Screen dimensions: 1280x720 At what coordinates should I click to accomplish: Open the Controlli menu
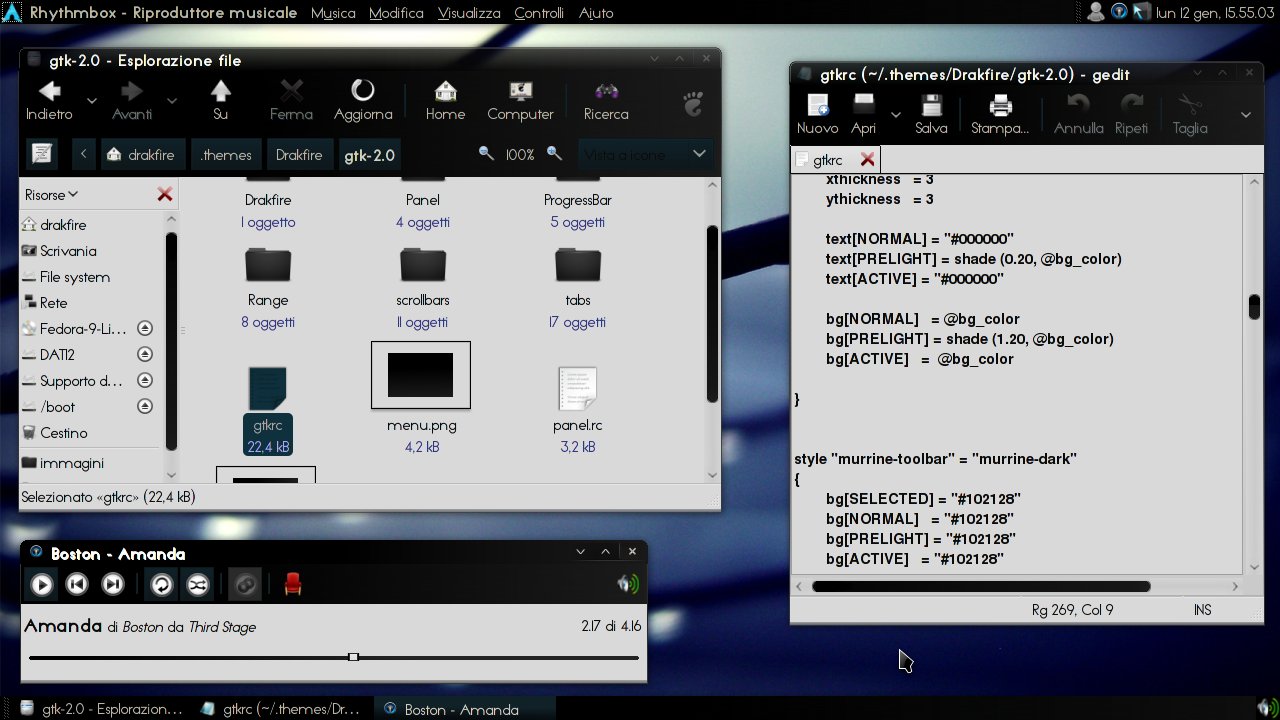point(539,13)
